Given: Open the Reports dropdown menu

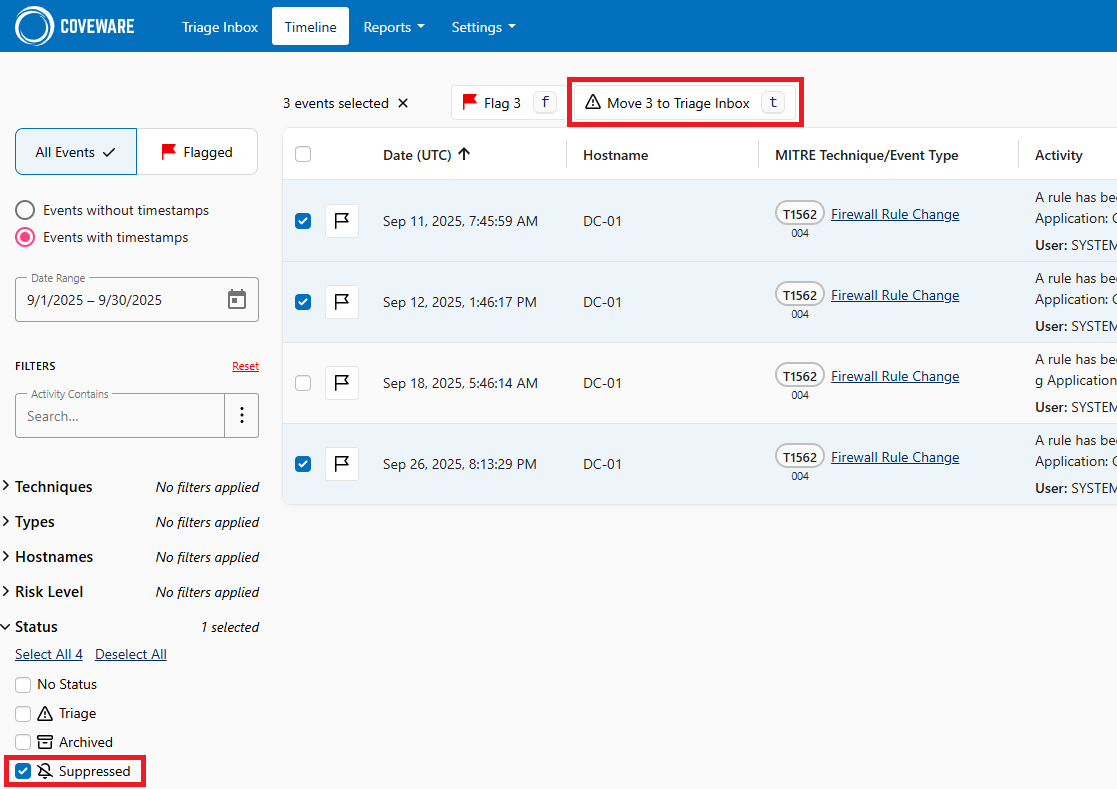Looking at the screenshot, I should 393,27.
